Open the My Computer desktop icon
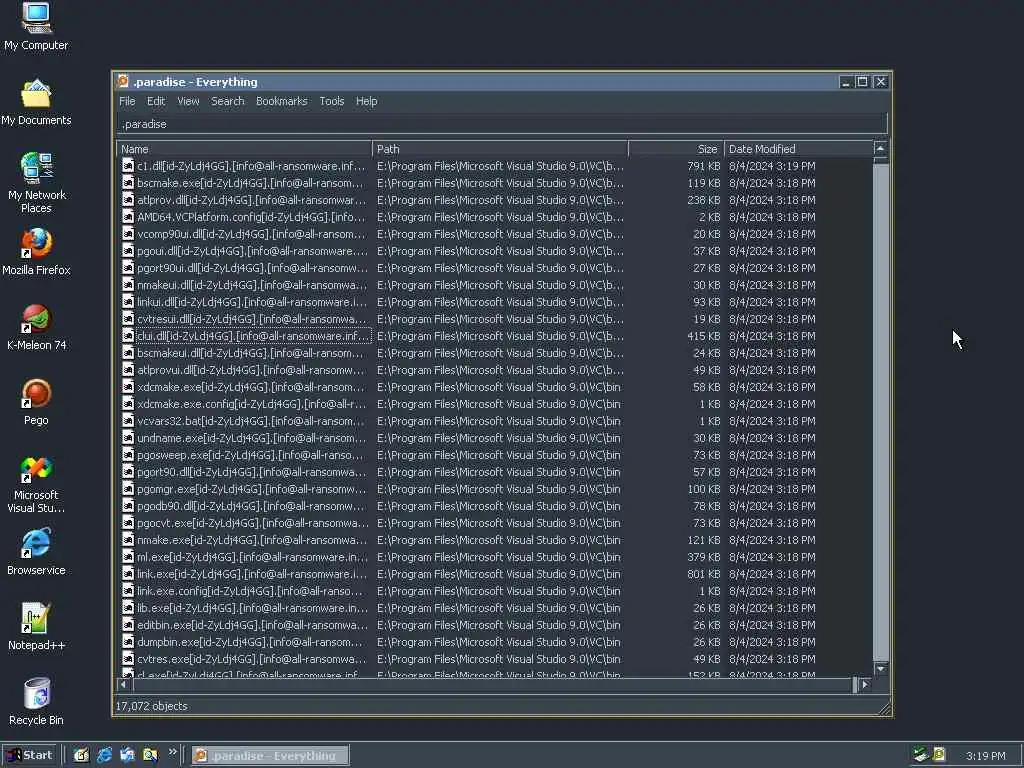Screen dimensions: 1024x768 36,26
